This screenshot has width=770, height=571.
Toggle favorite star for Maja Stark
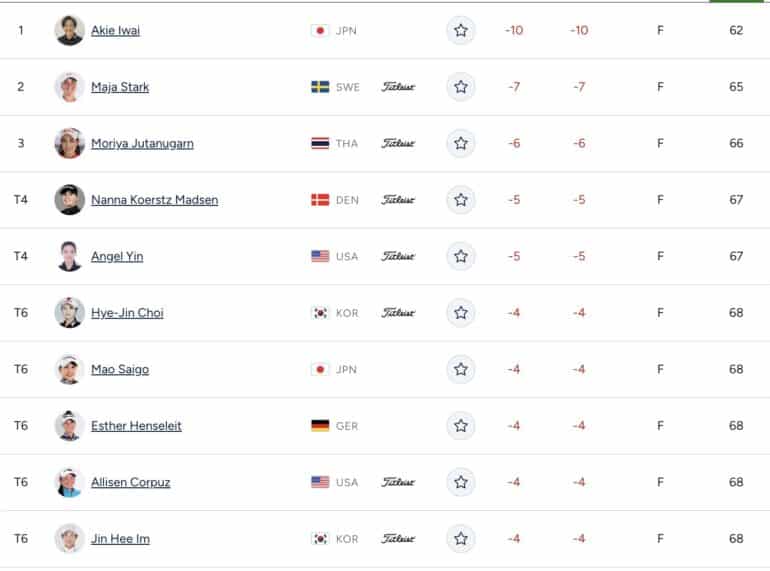pos(461,87)
